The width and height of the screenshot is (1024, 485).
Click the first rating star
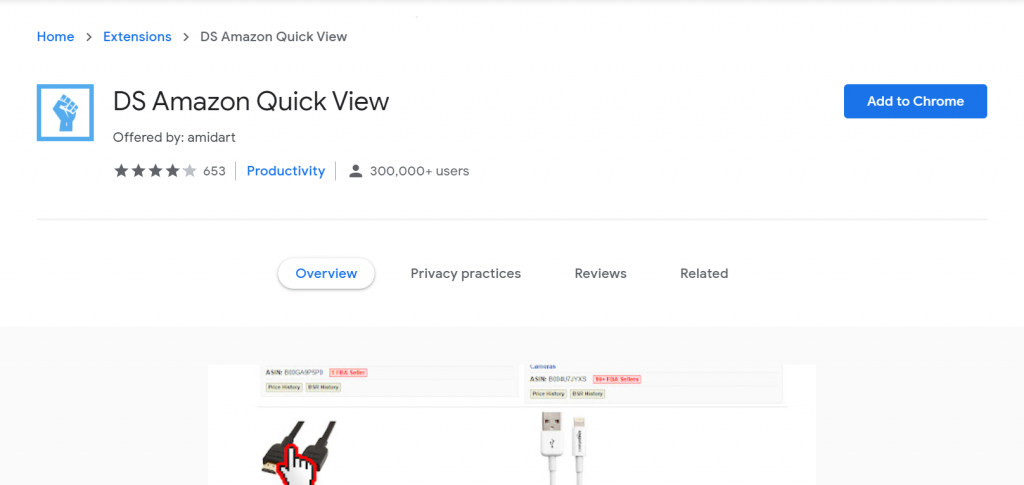click(x=121, y=171)
